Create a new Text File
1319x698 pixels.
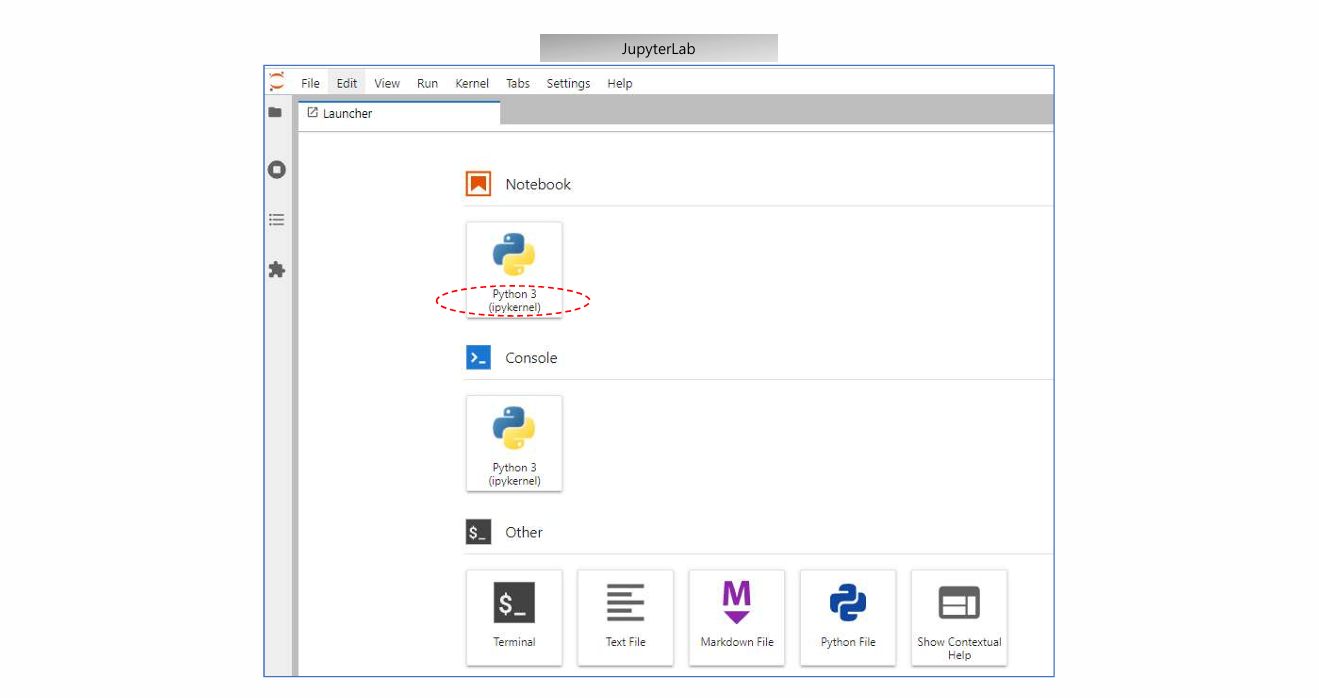pos(625,617)
